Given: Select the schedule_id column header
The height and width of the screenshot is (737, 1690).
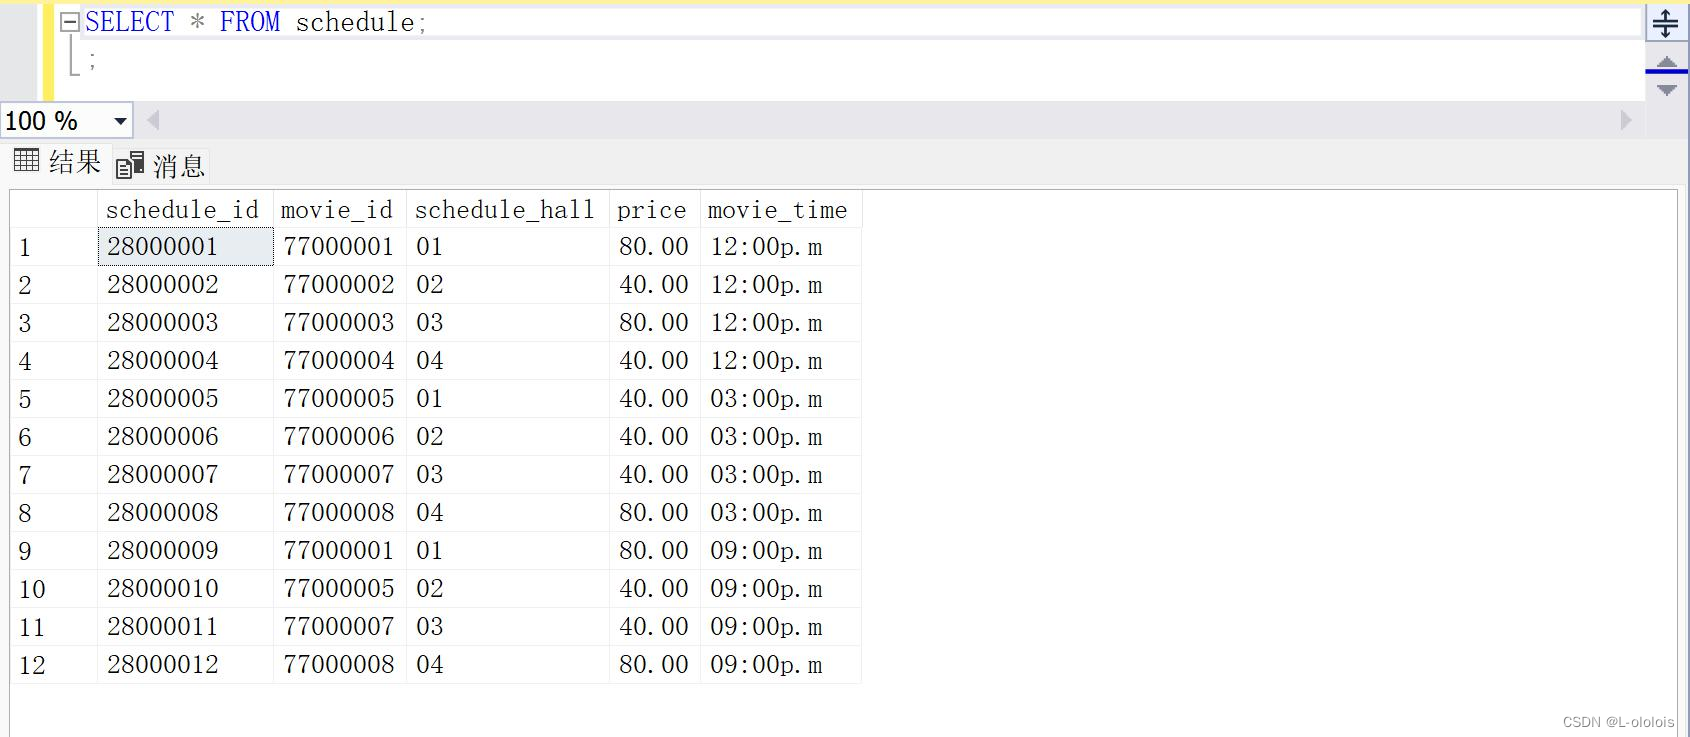Looking at the screenshot, I should point(185,209).
